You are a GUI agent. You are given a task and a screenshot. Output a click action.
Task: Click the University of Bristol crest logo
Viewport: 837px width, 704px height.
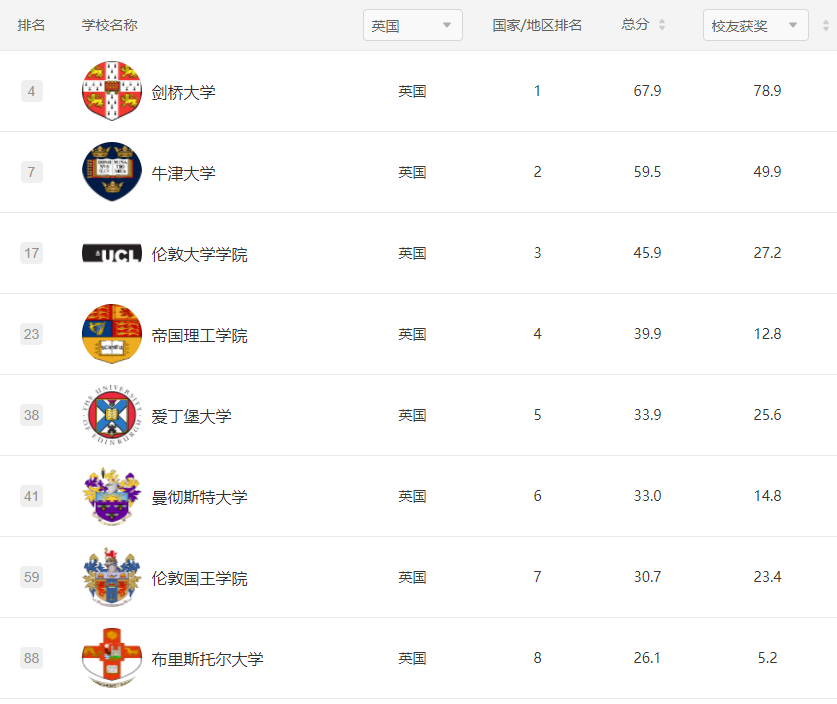(x=112, y=659)
